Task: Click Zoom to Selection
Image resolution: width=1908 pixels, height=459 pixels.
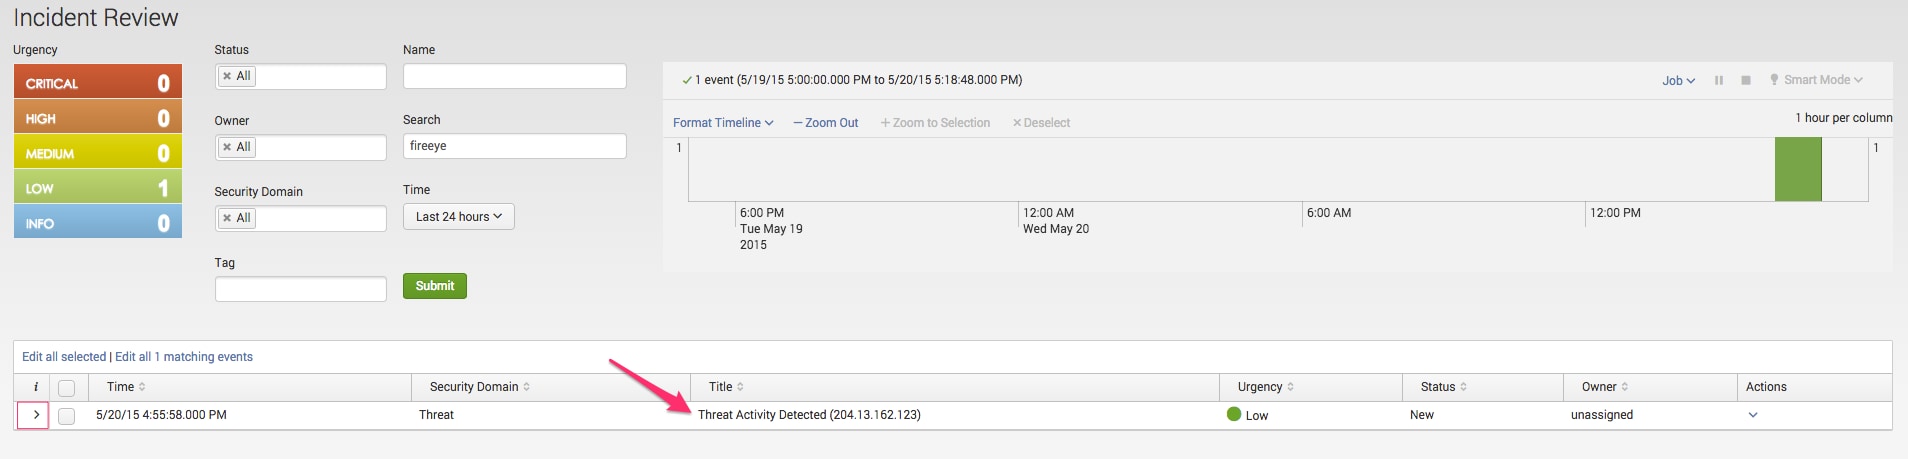Action: tap(935, 123)
